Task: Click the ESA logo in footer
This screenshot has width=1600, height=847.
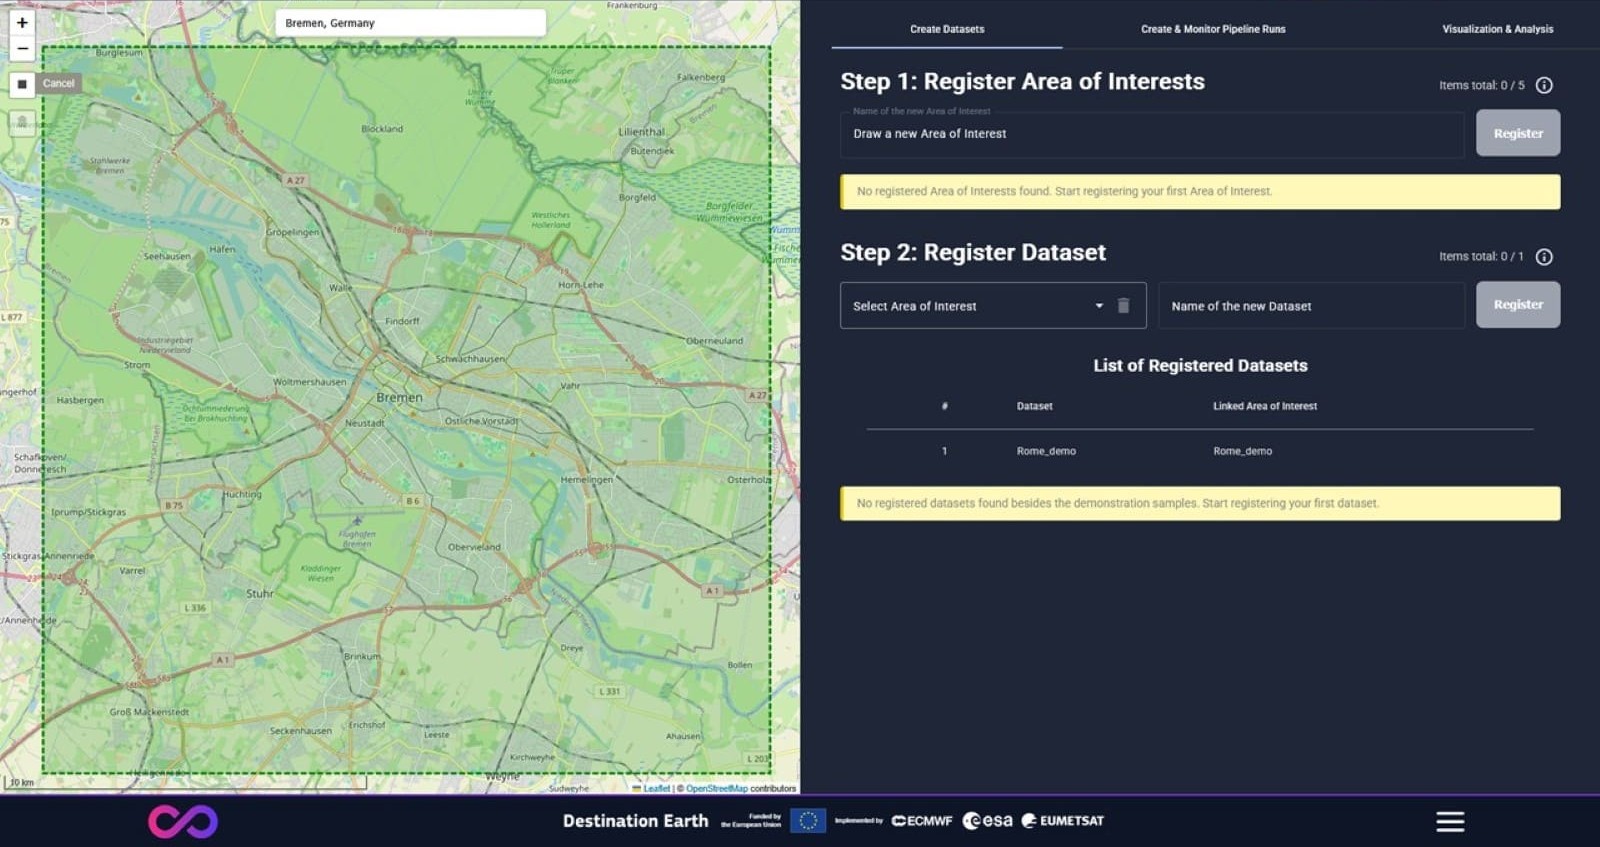Action: [987, 821]
